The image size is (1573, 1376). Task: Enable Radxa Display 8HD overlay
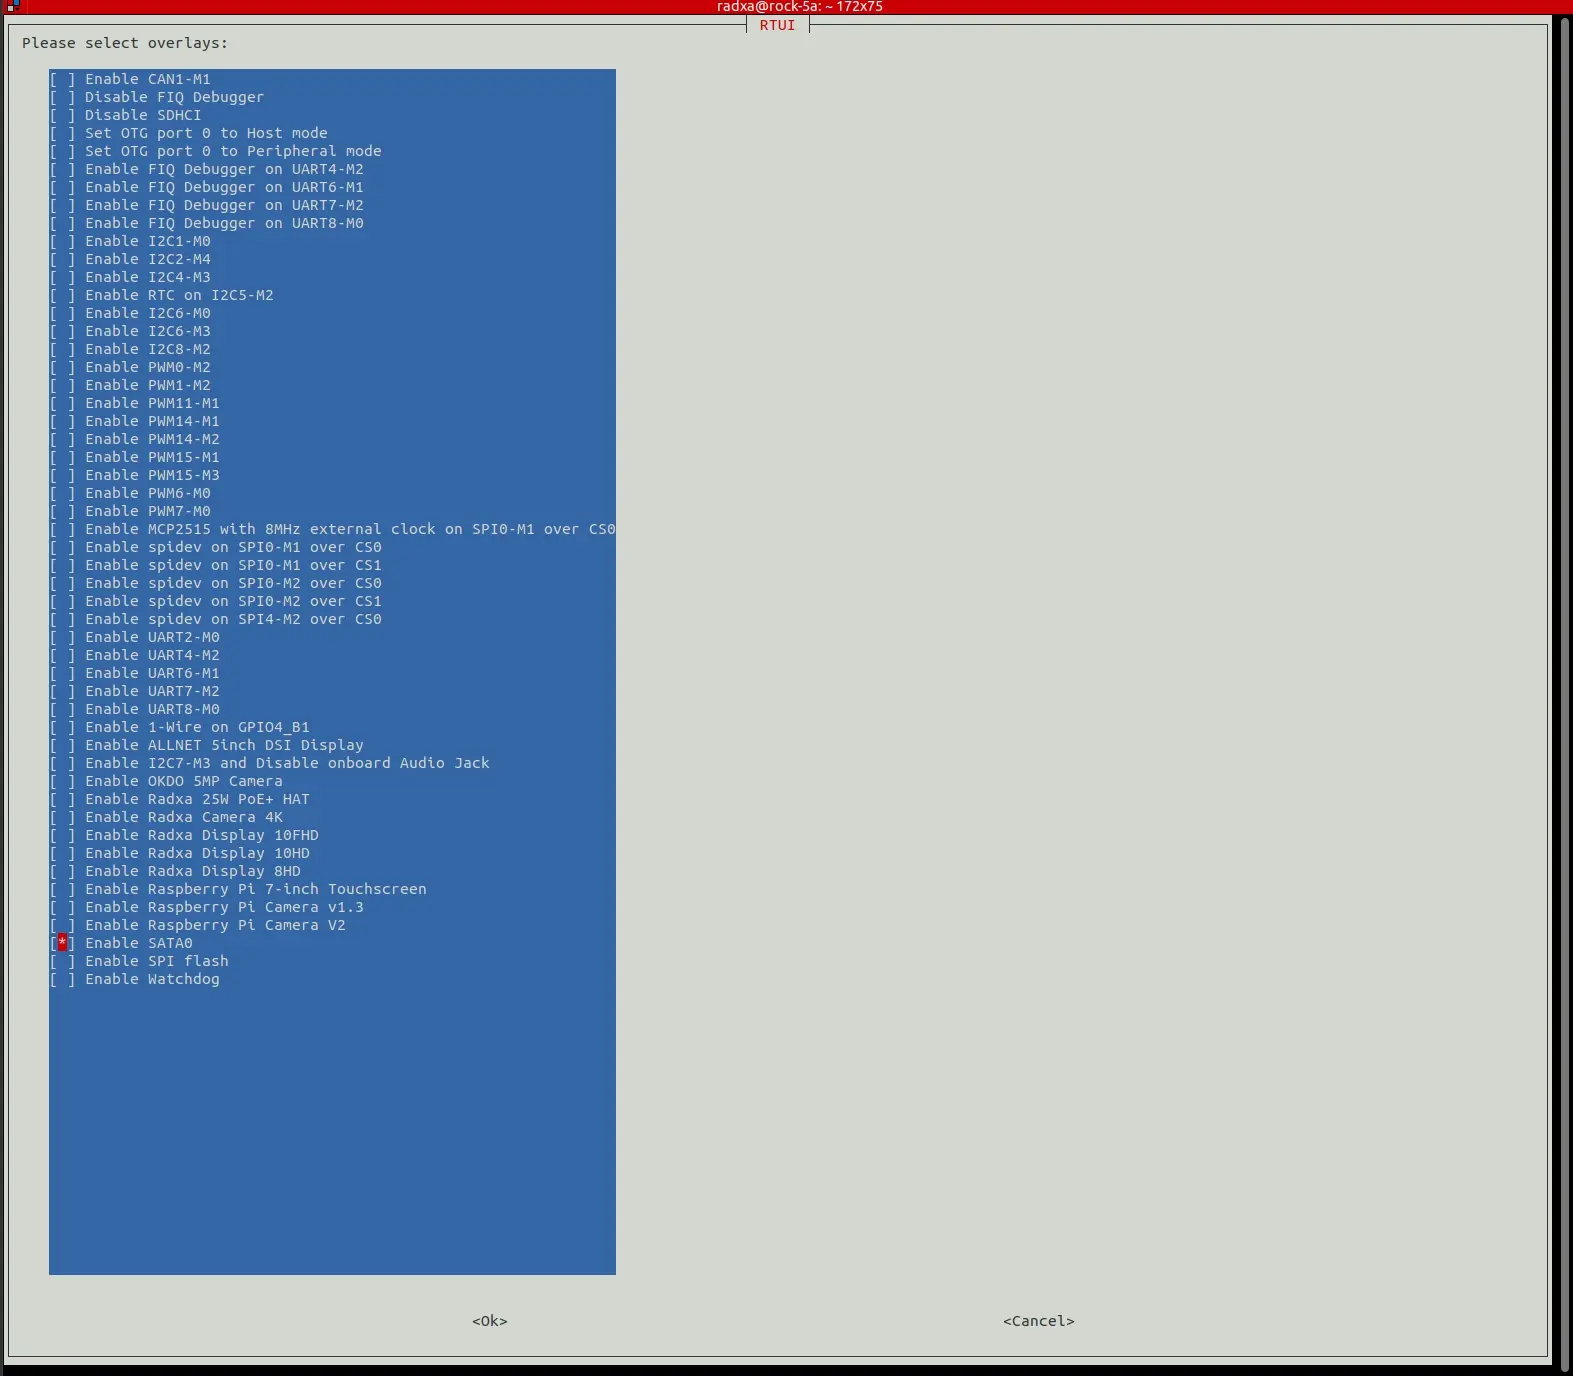pyautogui.click(x=62, y=871)
